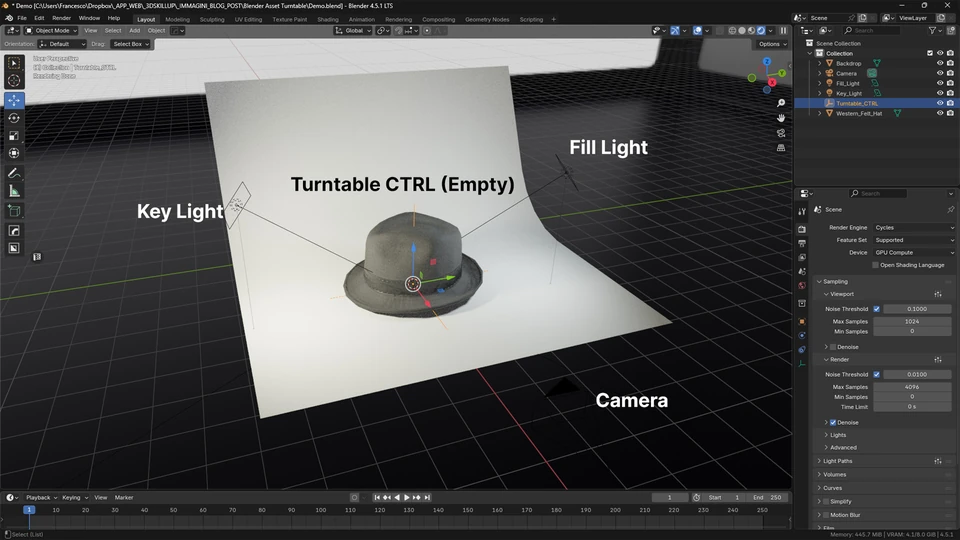Open the Playback popover
960x540 pixels.
tap(41, 498)
